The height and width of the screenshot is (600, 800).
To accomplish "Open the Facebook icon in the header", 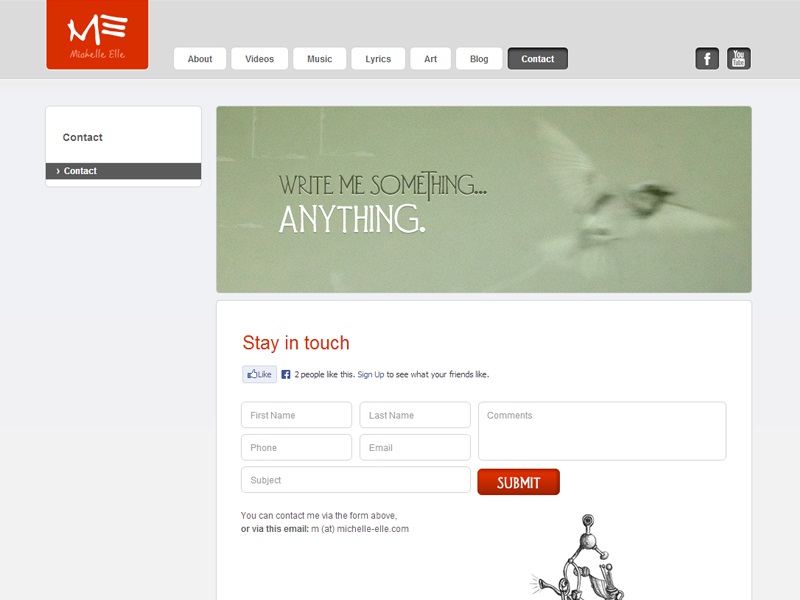I will tap(707, 59).
